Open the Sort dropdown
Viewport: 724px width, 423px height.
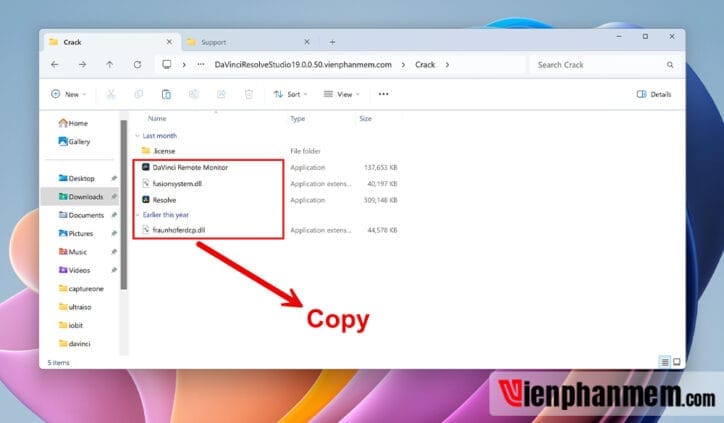point(290,94)
